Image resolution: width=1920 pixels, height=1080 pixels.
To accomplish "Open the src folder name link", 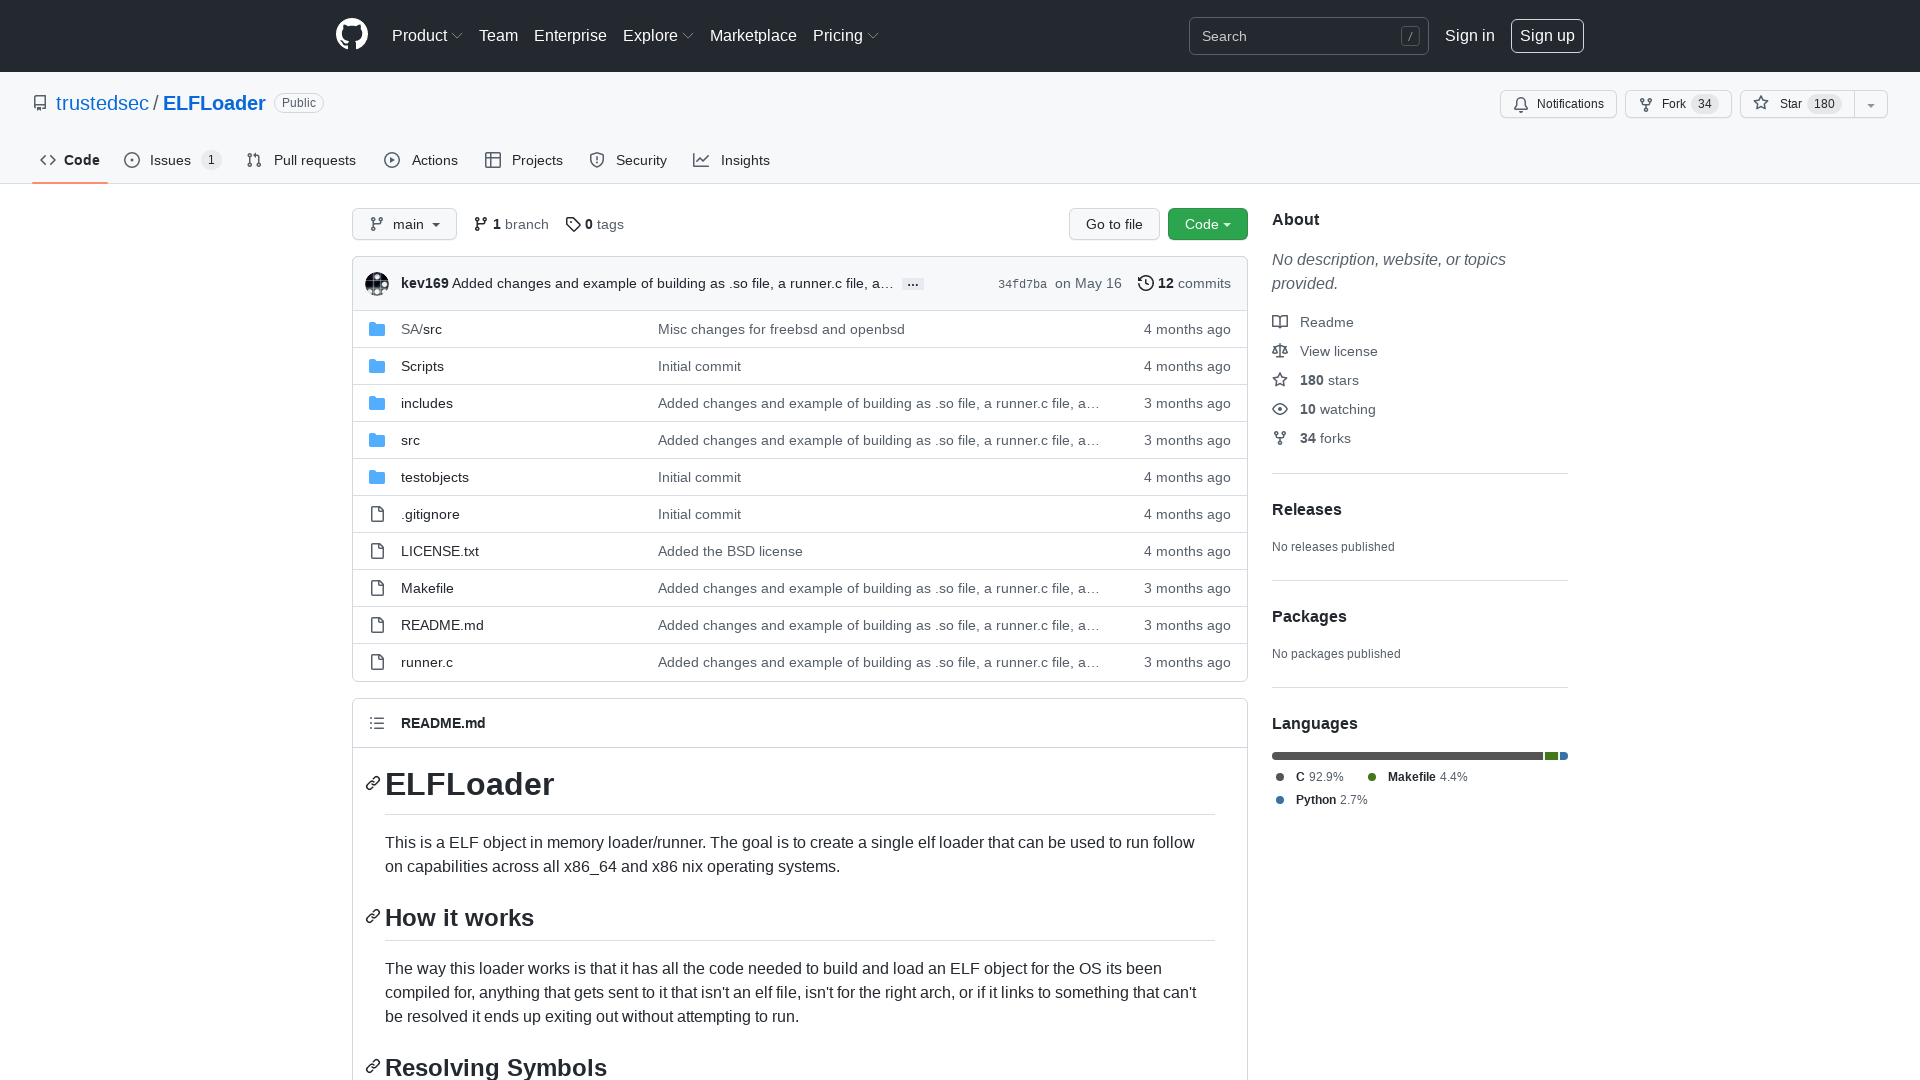I will click(x=410, y=440).
